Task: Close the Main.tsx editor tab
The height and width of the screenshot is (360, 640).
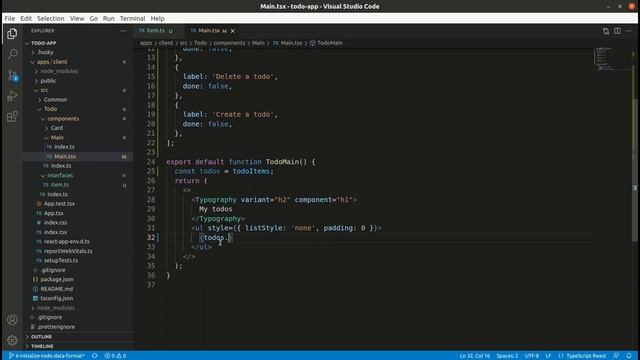Action: point(233,31)
